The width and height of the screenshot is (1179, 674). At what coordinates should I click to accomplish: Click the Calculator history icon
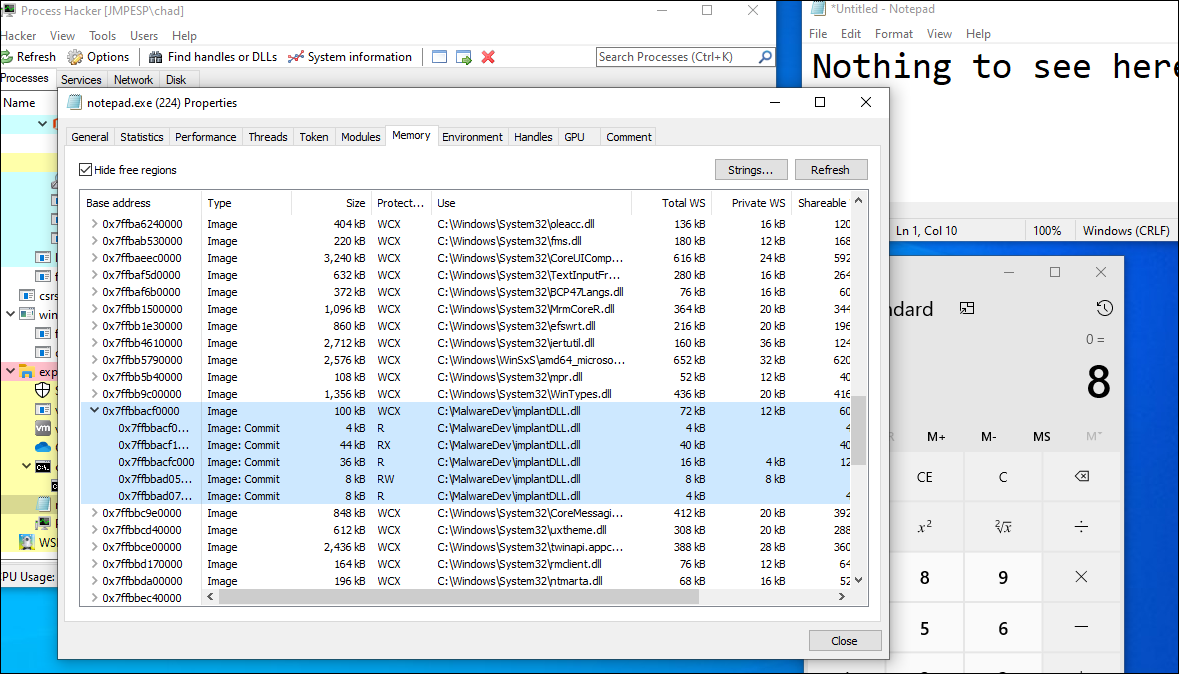[1105, 308]
